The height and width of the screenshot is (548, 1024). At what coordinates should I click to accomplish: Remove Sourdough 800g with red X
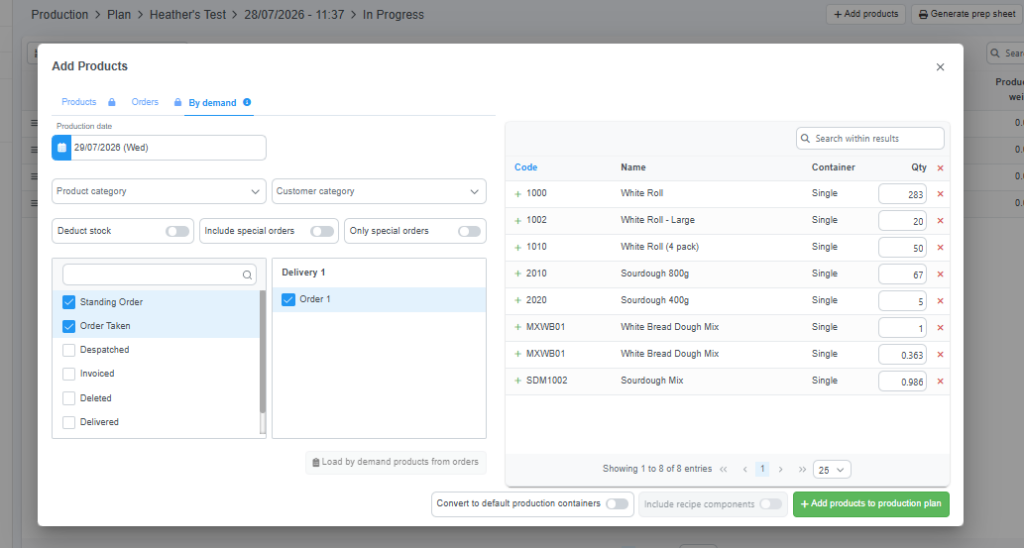[940, 274]
